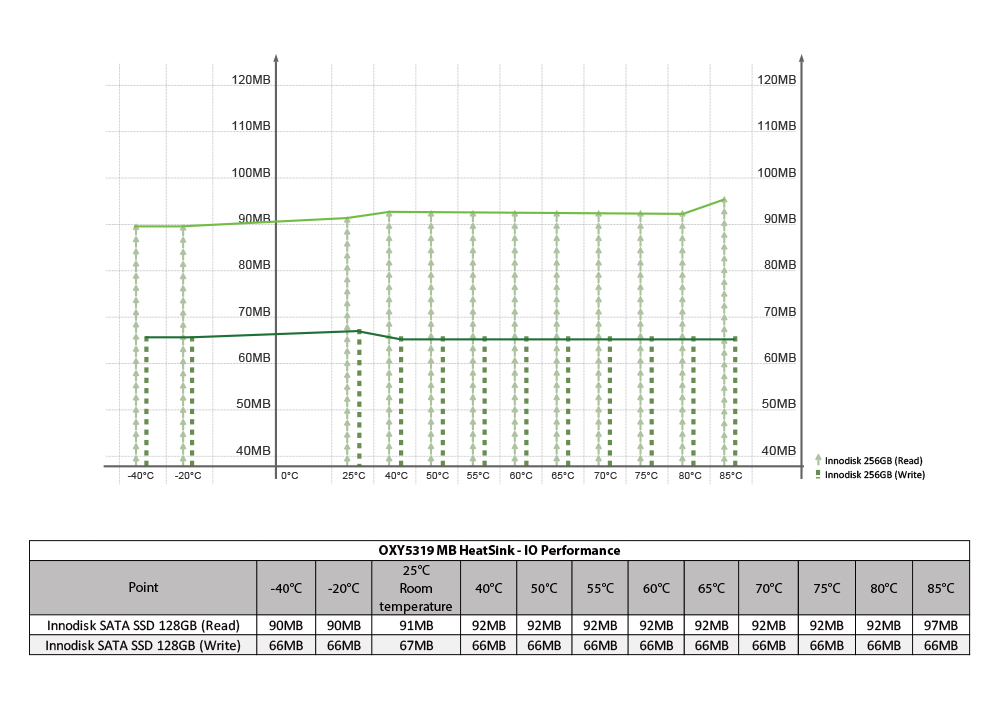Screen dimensions: 1000x728
Task: Click the 91MB Read value at room temperature
Action: (416, 625)
